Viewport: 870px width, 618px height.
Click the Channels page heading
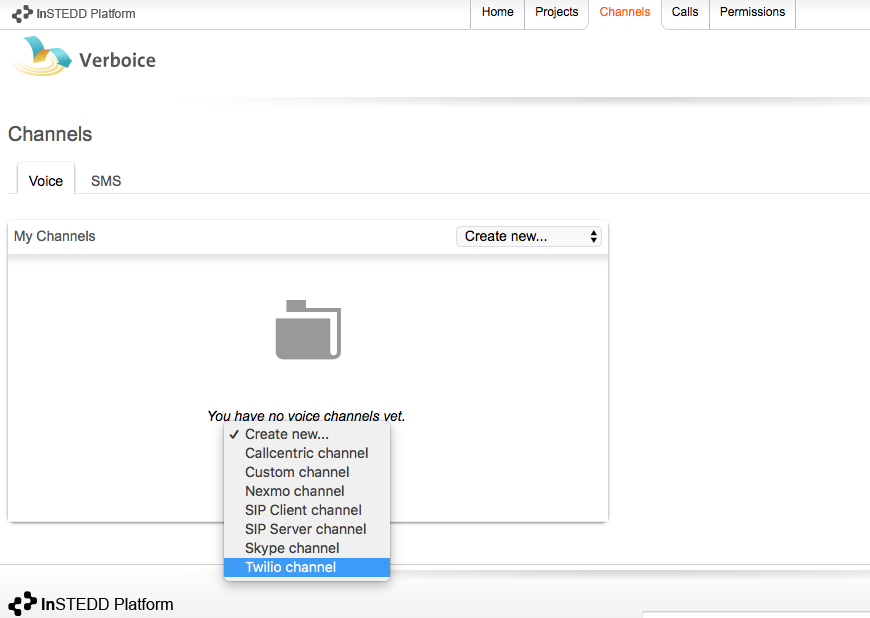[50, 134]
